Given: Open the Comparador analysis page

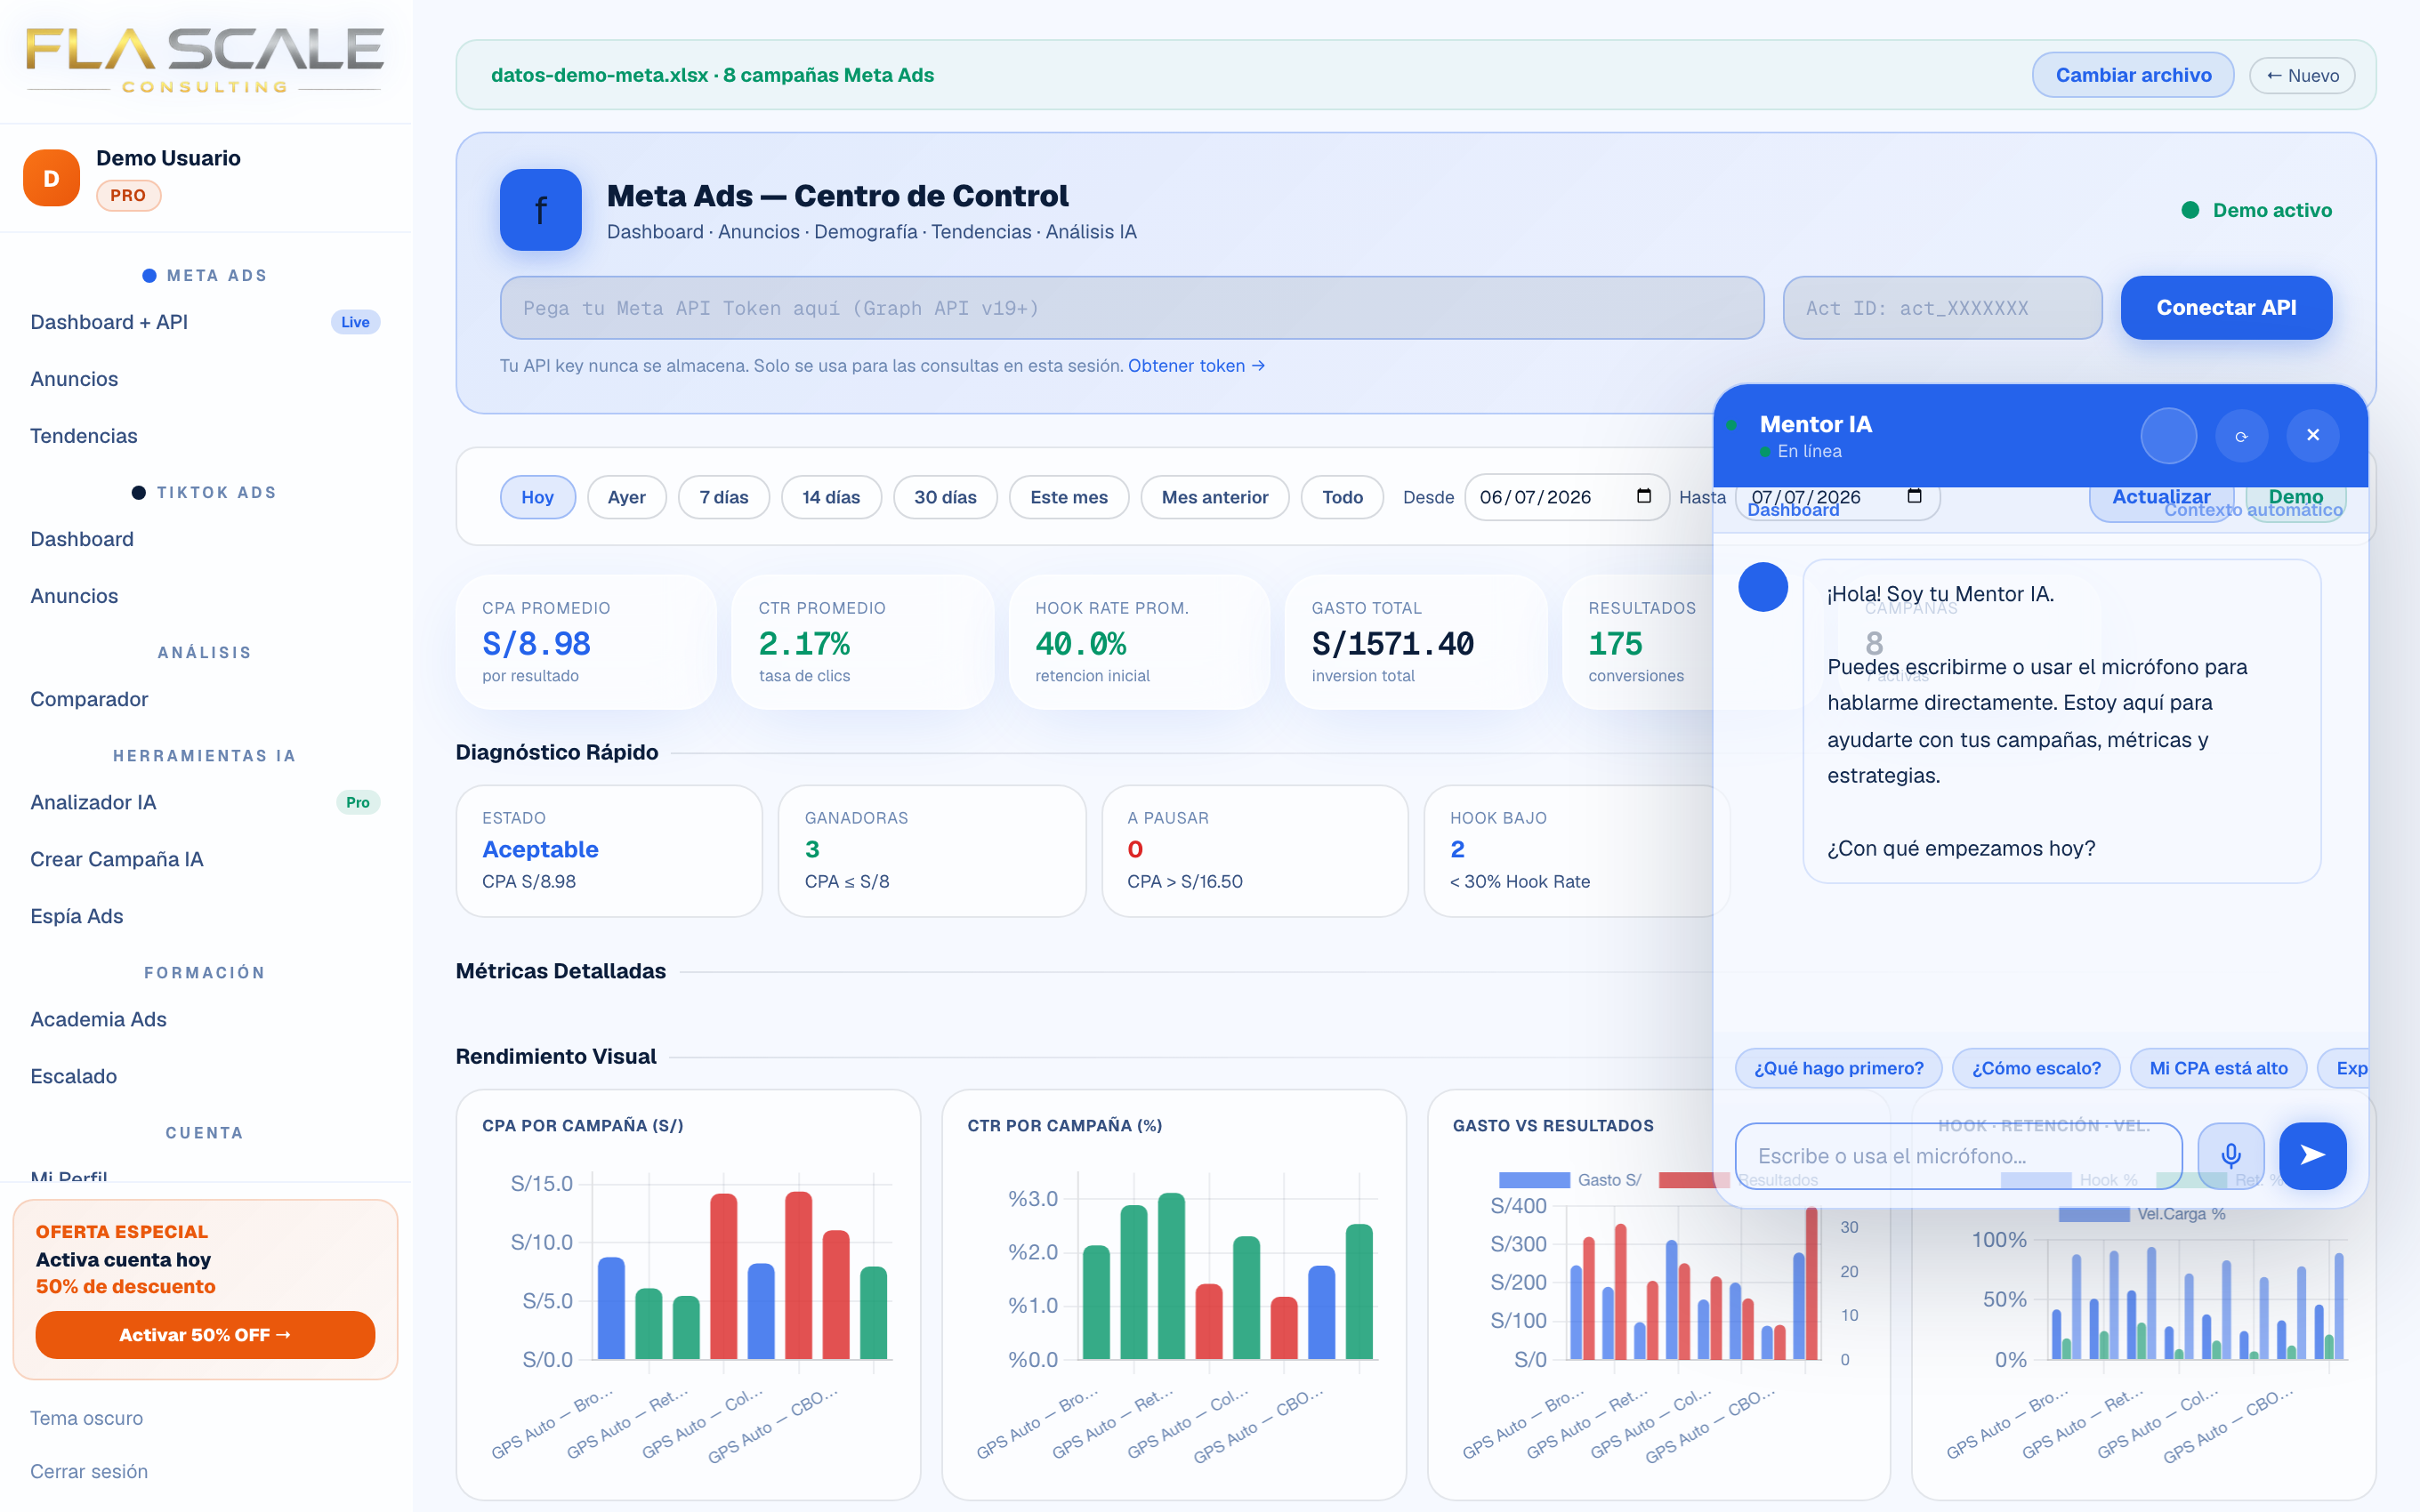Looking at the screenshot, I should coord(205,699).
